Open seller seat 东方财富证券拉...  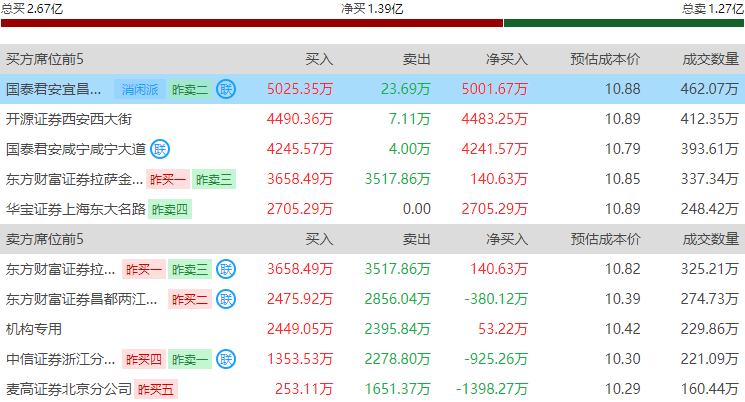[x=60, y=269]
